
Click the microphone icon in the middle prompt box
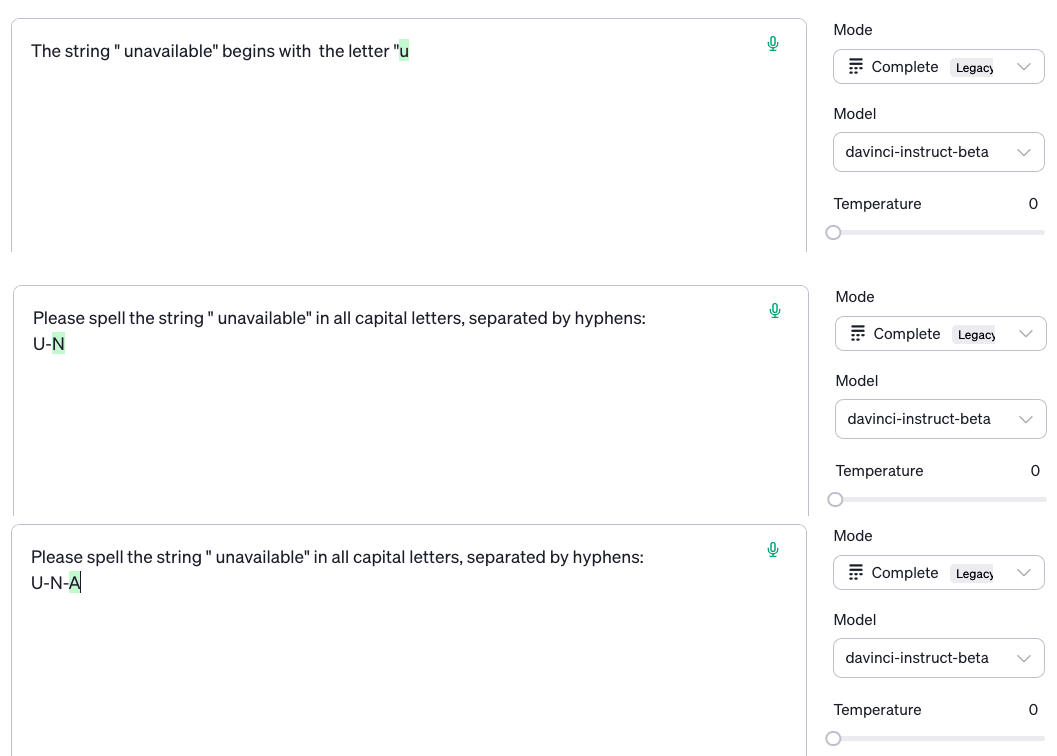point(775,311)
